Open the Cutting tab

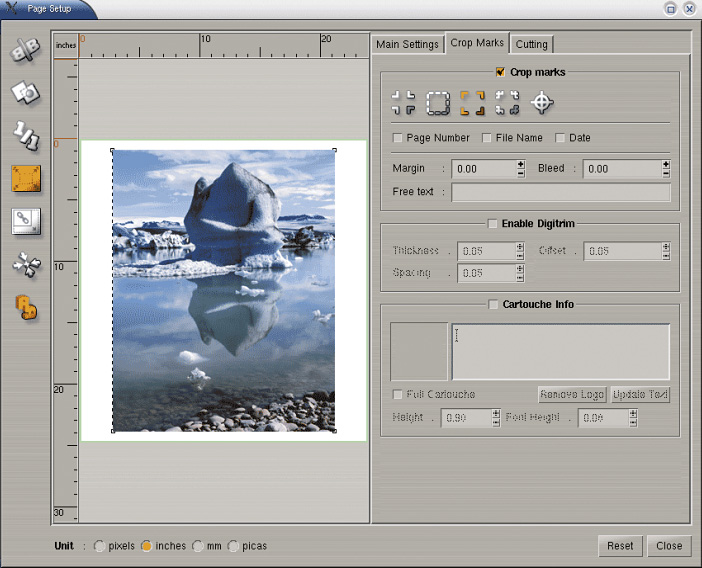point(531,44)
